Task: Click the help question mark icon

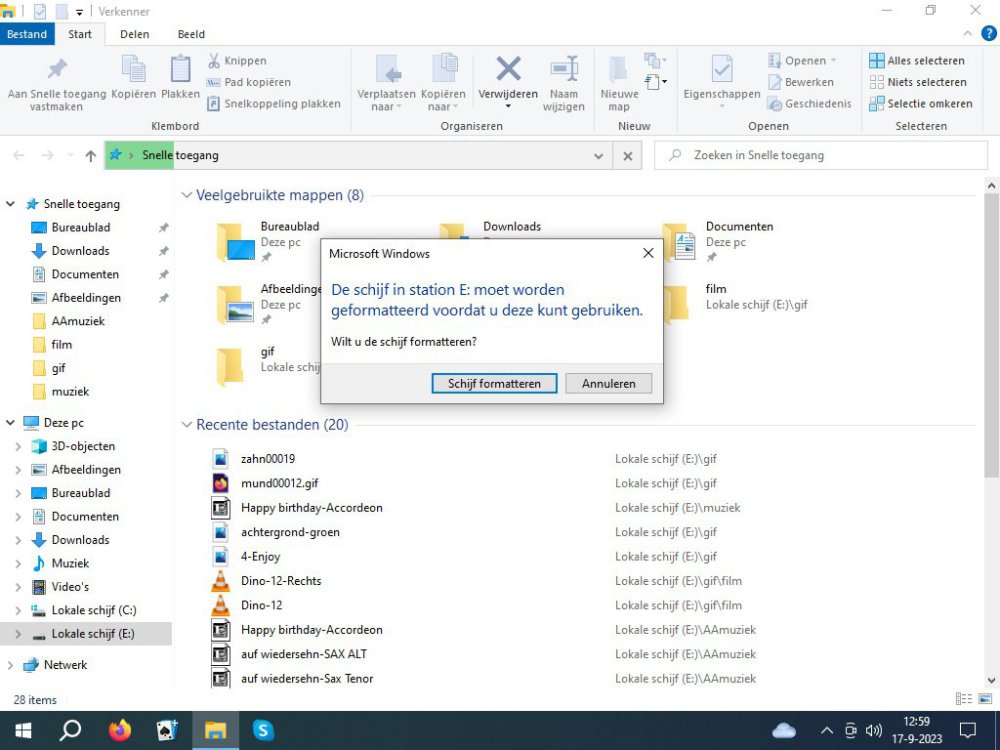Action: coord(989,34)
